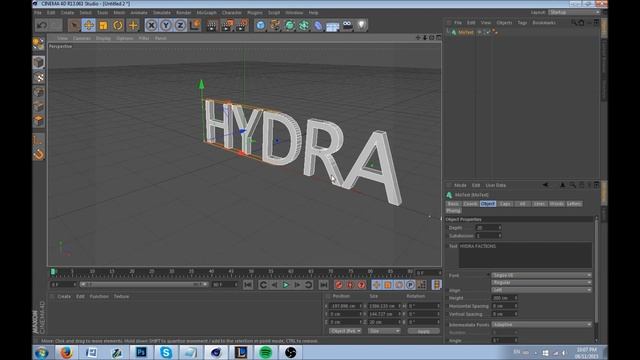Click the Undo arrow icon

(42, 25)
